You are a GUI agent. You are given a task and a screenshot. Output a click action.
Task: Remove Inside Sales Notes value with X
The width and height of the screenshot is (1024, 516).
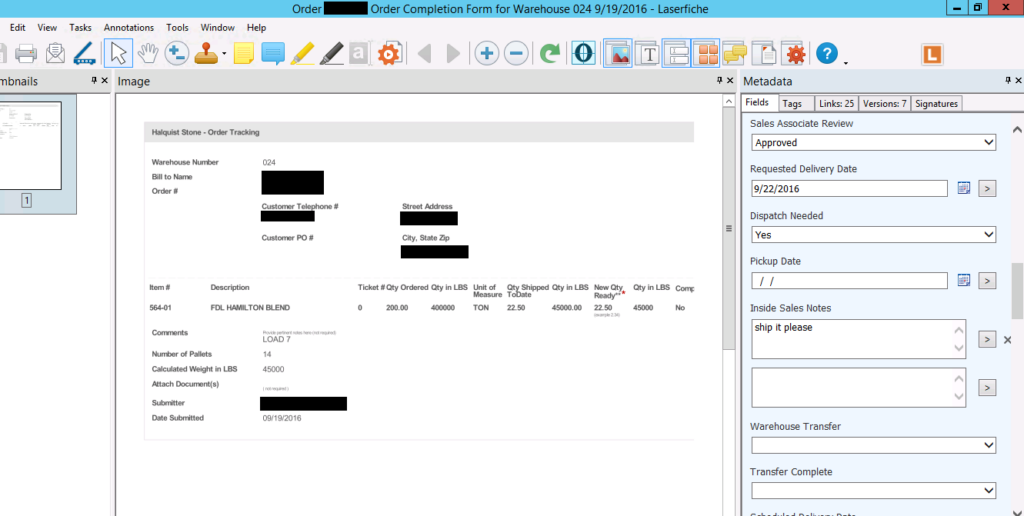coord(1007,340)
